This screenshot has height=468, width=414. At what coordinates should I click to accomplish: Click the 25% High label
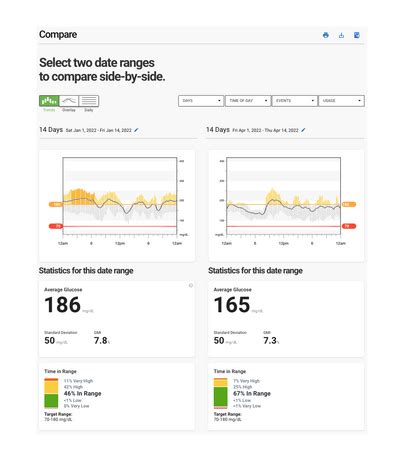point(243,387)
